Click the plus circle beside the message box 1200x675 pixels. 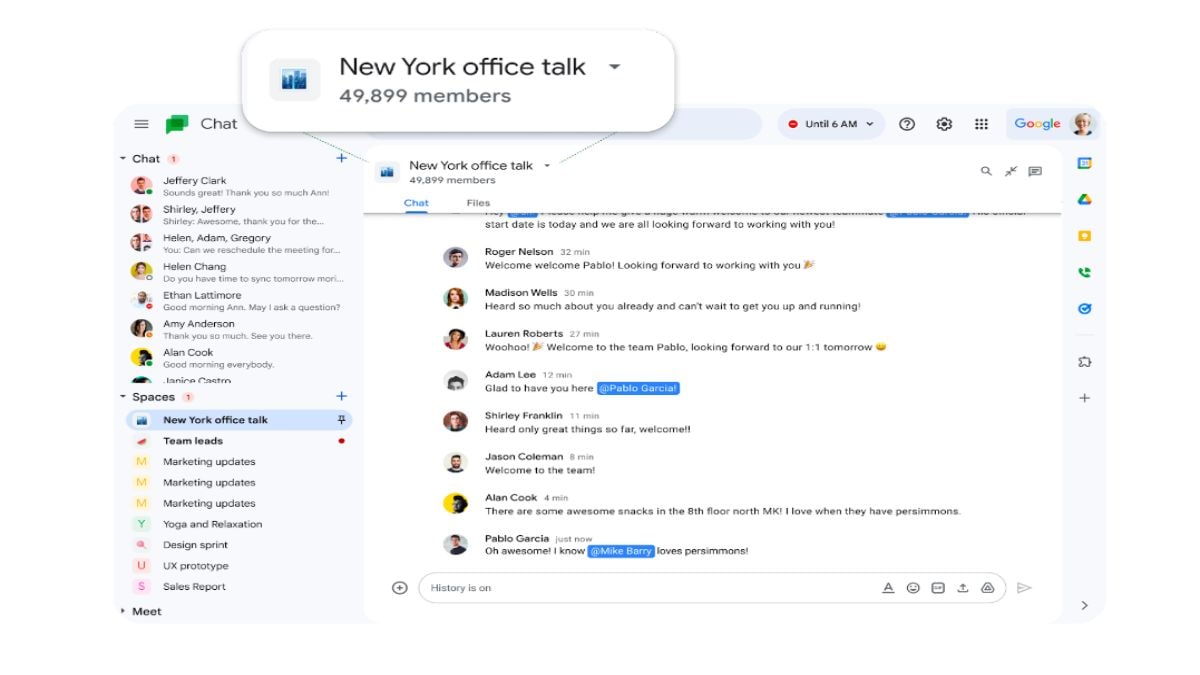(x=400, y=588)
